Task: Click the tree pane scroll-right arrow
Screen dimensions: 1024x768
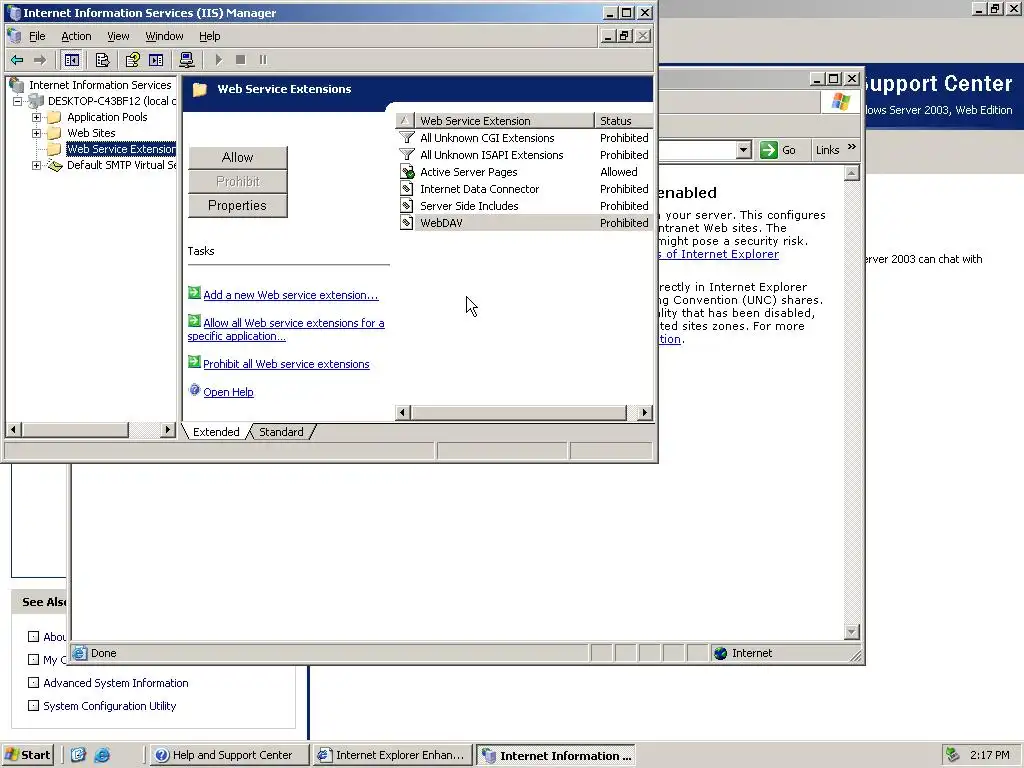Action: [x=168, y=430]
